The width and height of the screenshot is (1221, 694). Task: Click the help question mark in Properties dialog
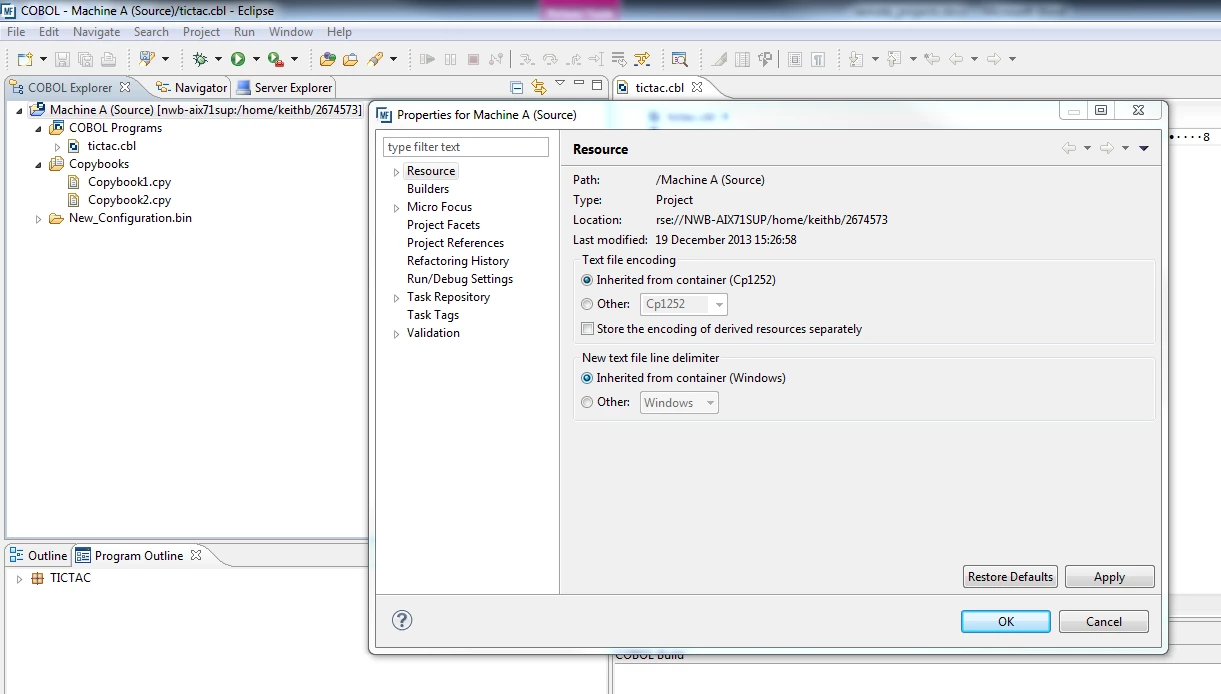point(402,620)
